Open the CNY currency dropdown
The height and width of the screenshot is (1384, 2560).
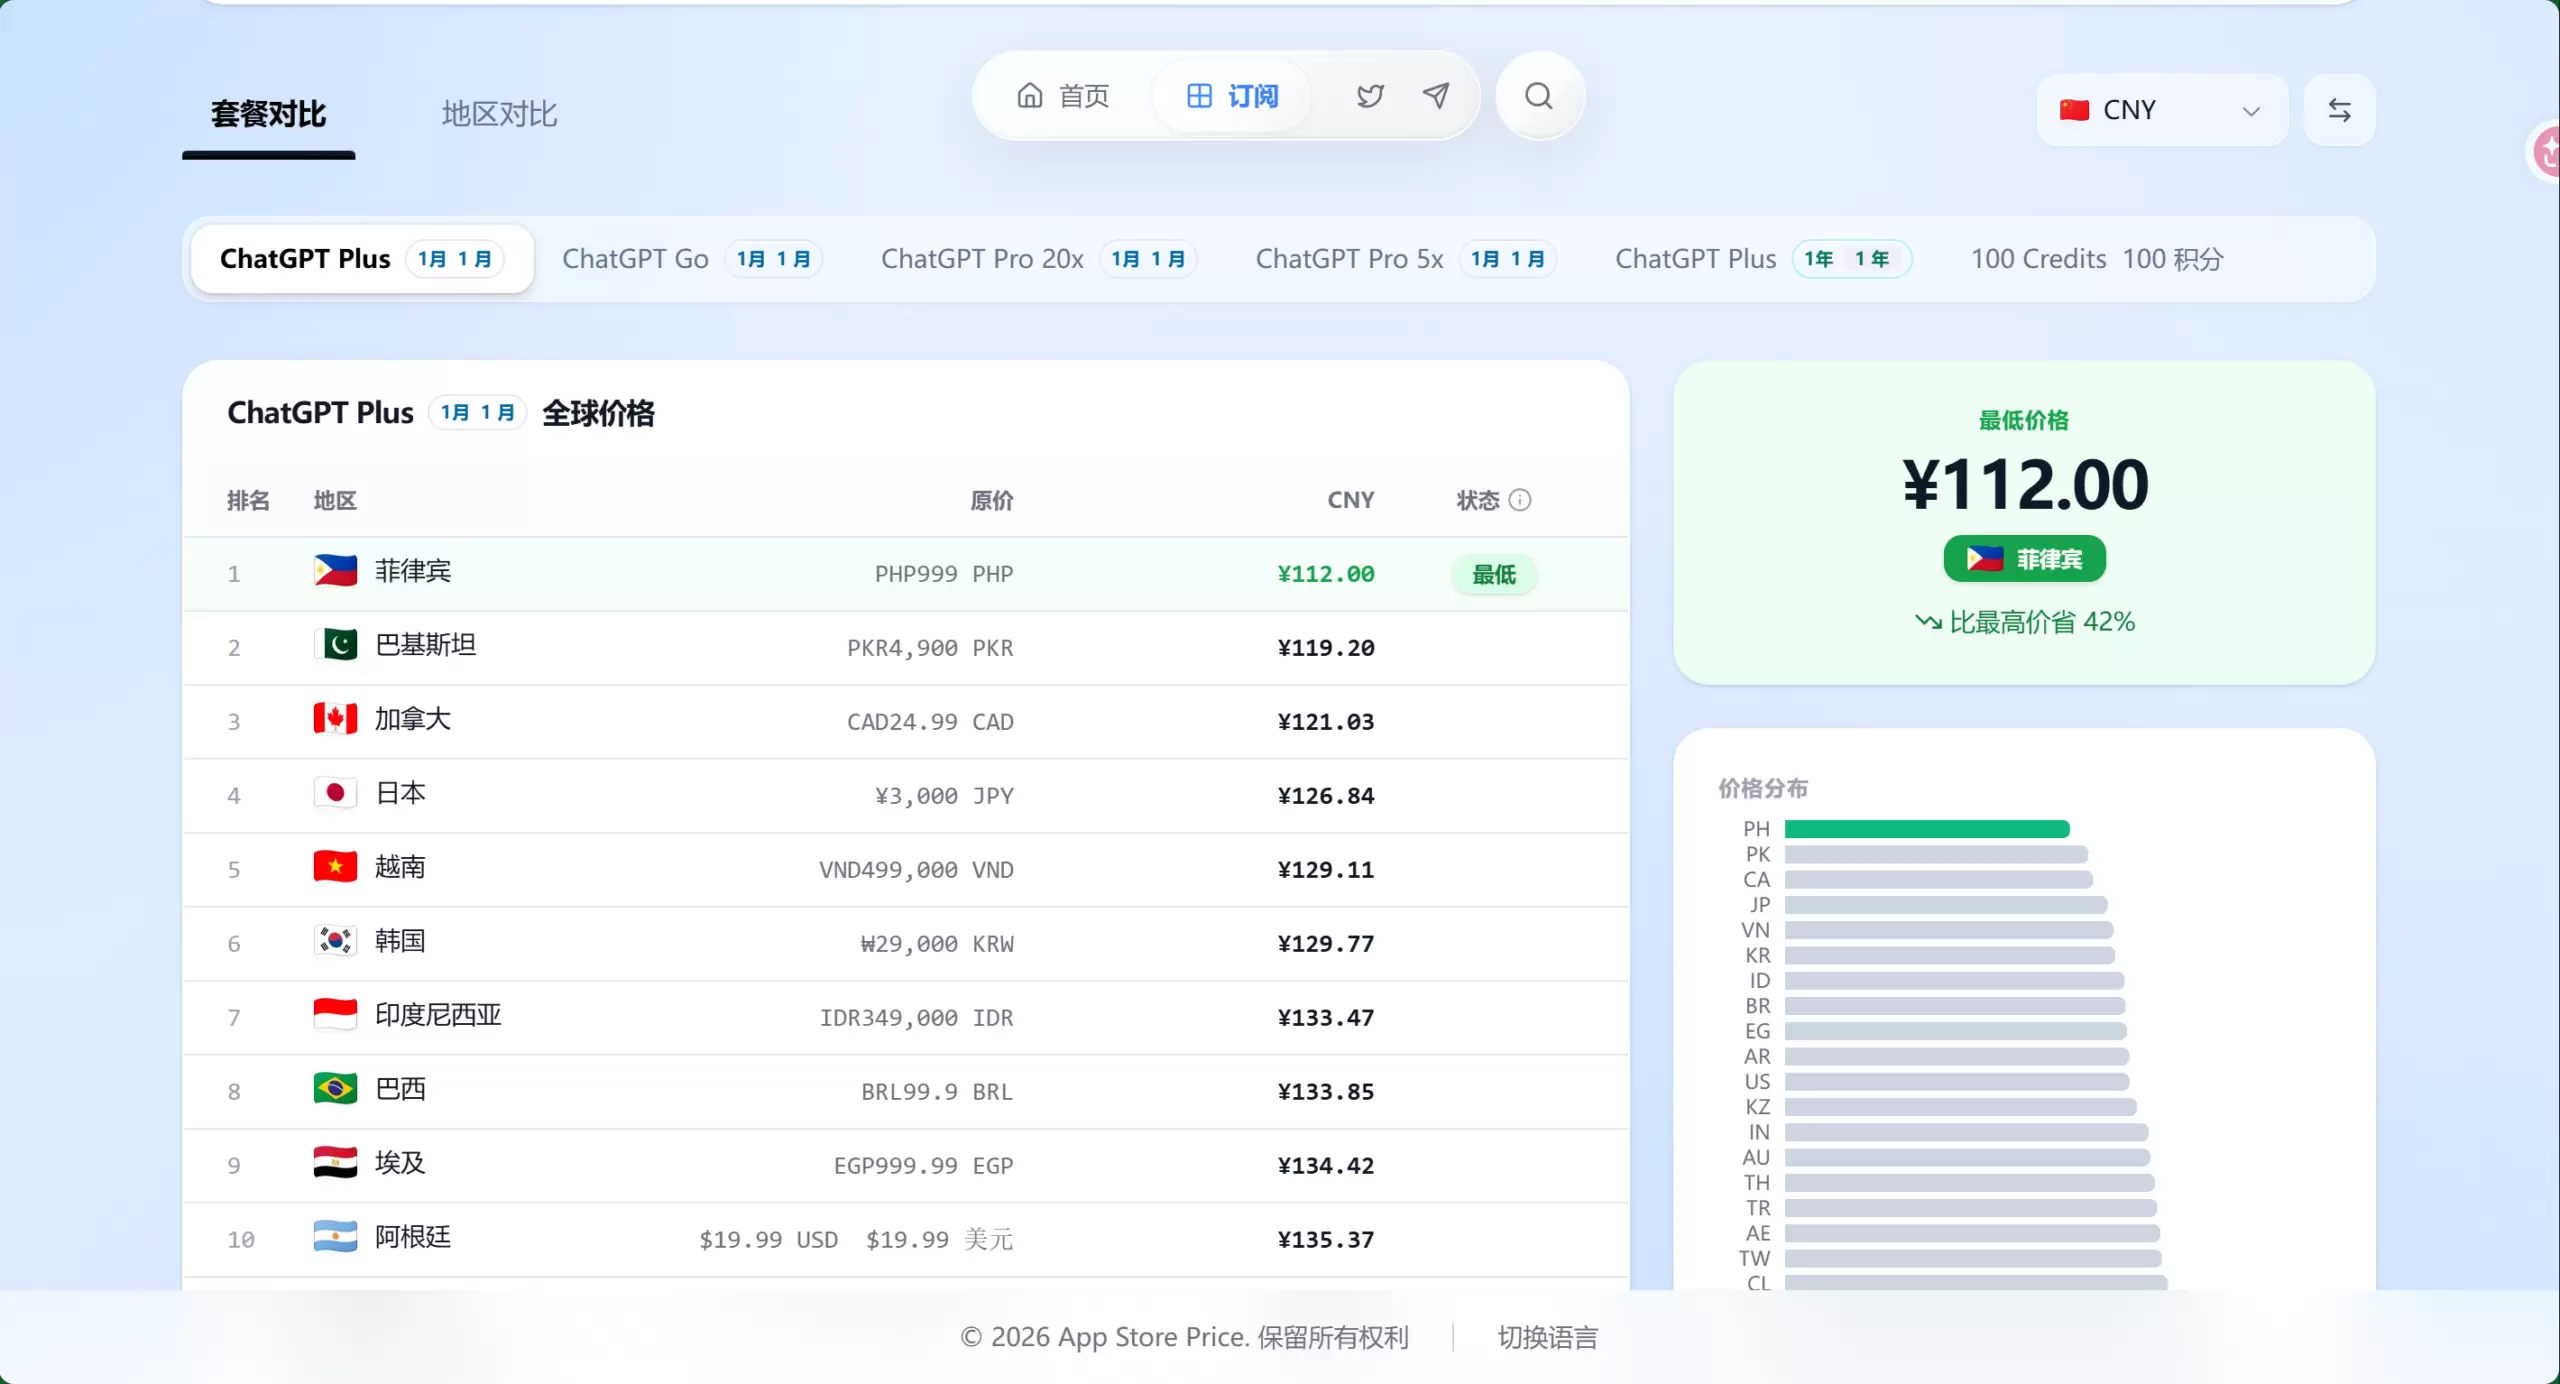point(2162,110)
